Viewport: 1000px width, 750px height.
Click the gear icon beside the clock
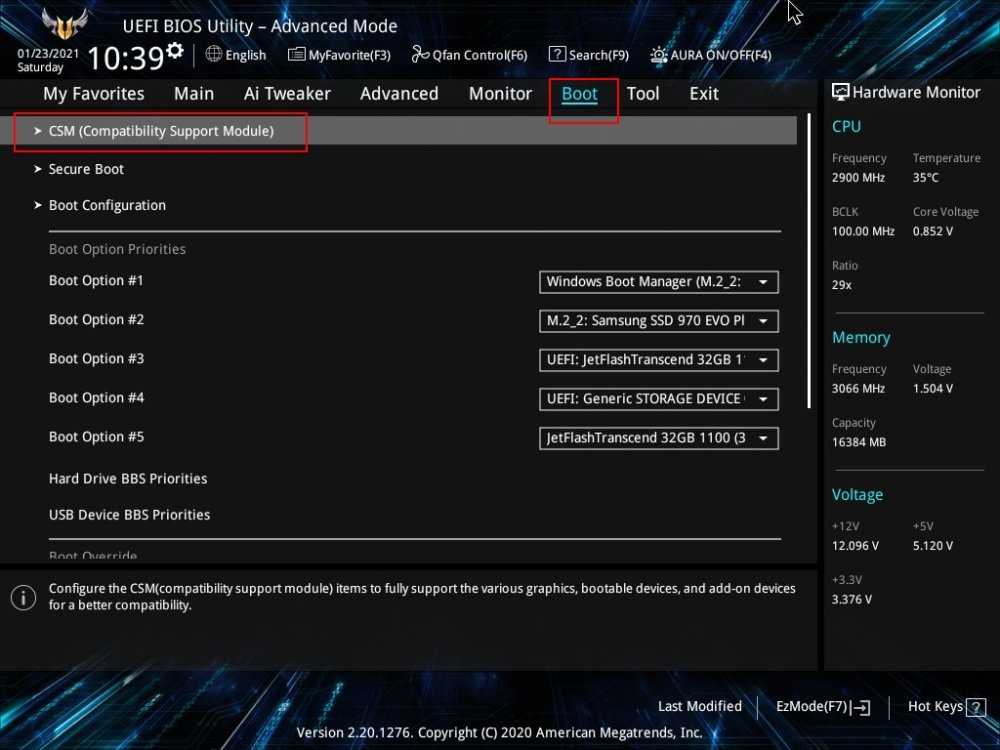(175, 50)
